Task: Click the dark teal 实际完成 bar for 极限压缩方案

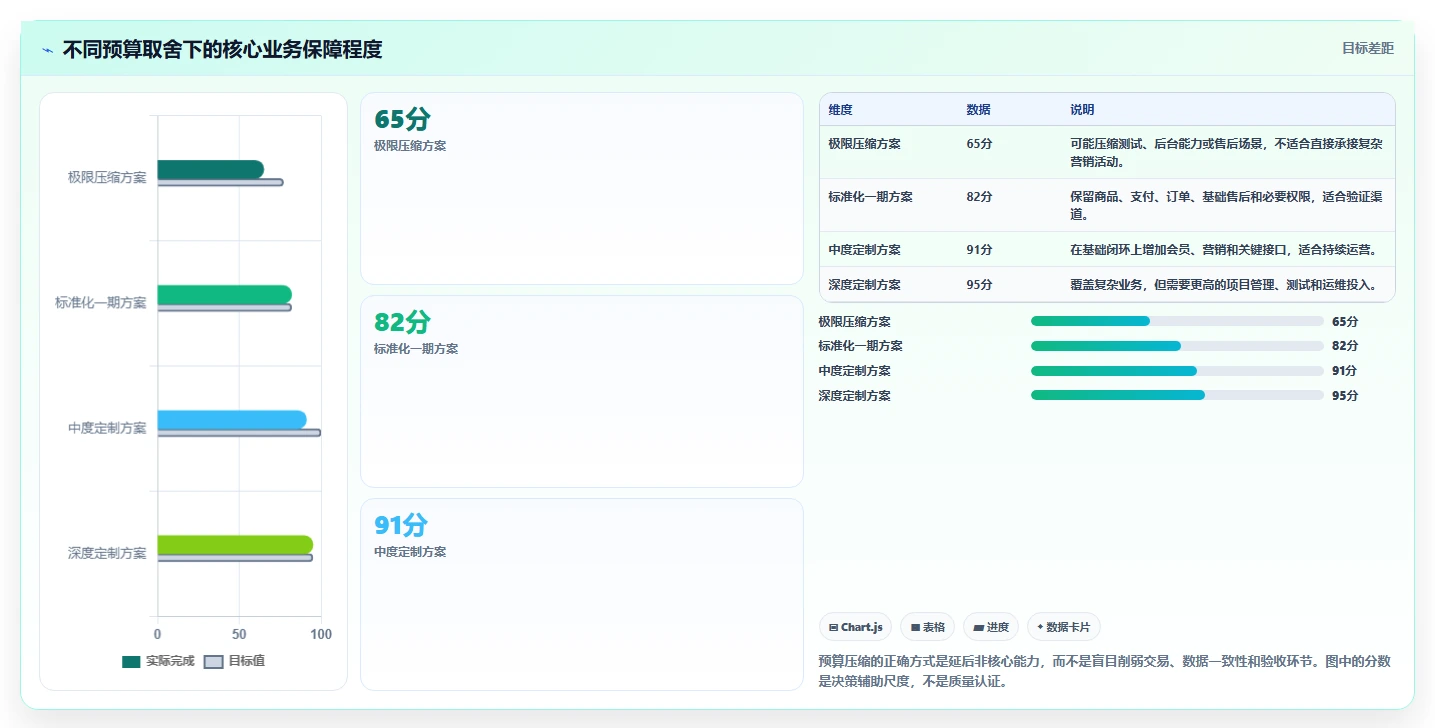Action: point(211,170)
